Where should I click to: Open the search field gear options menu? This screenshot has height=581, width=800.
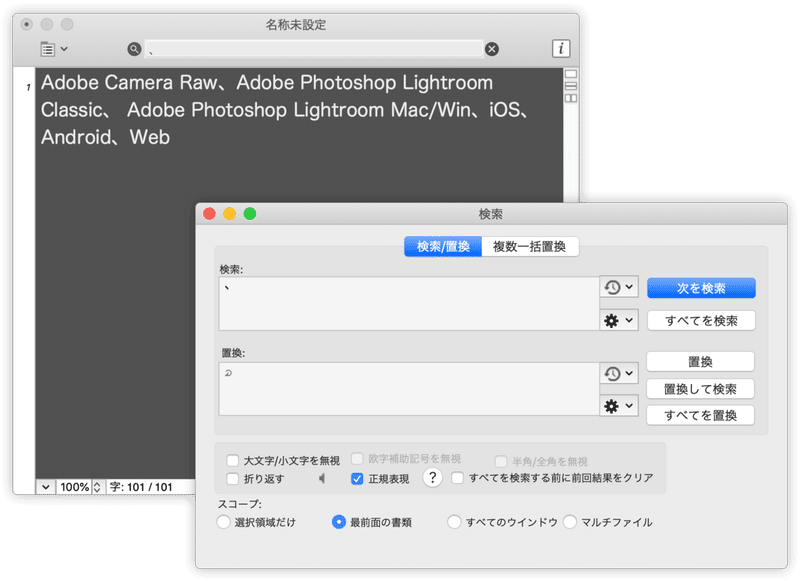619,320
